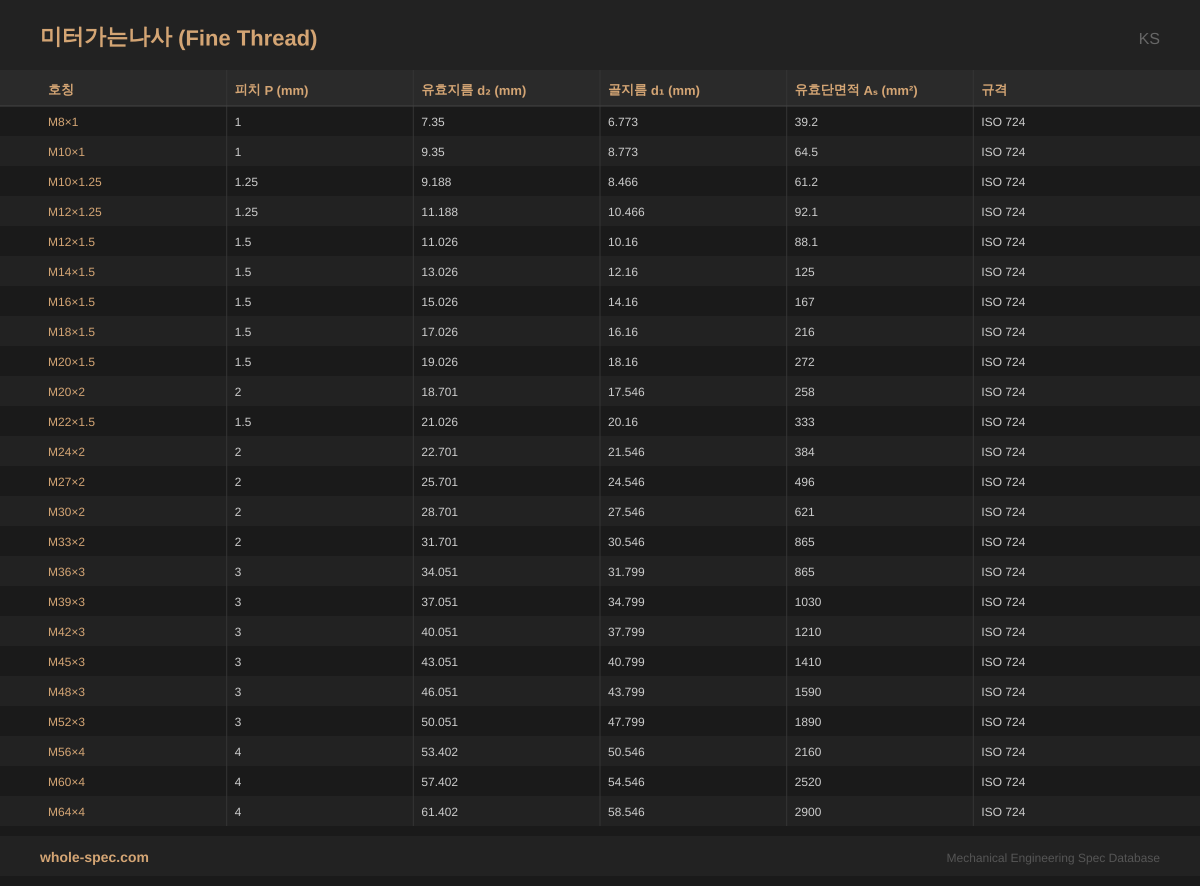
Task: Click the M48×3 designation cell
Action: pyautogui.click(x=66, y=692)
